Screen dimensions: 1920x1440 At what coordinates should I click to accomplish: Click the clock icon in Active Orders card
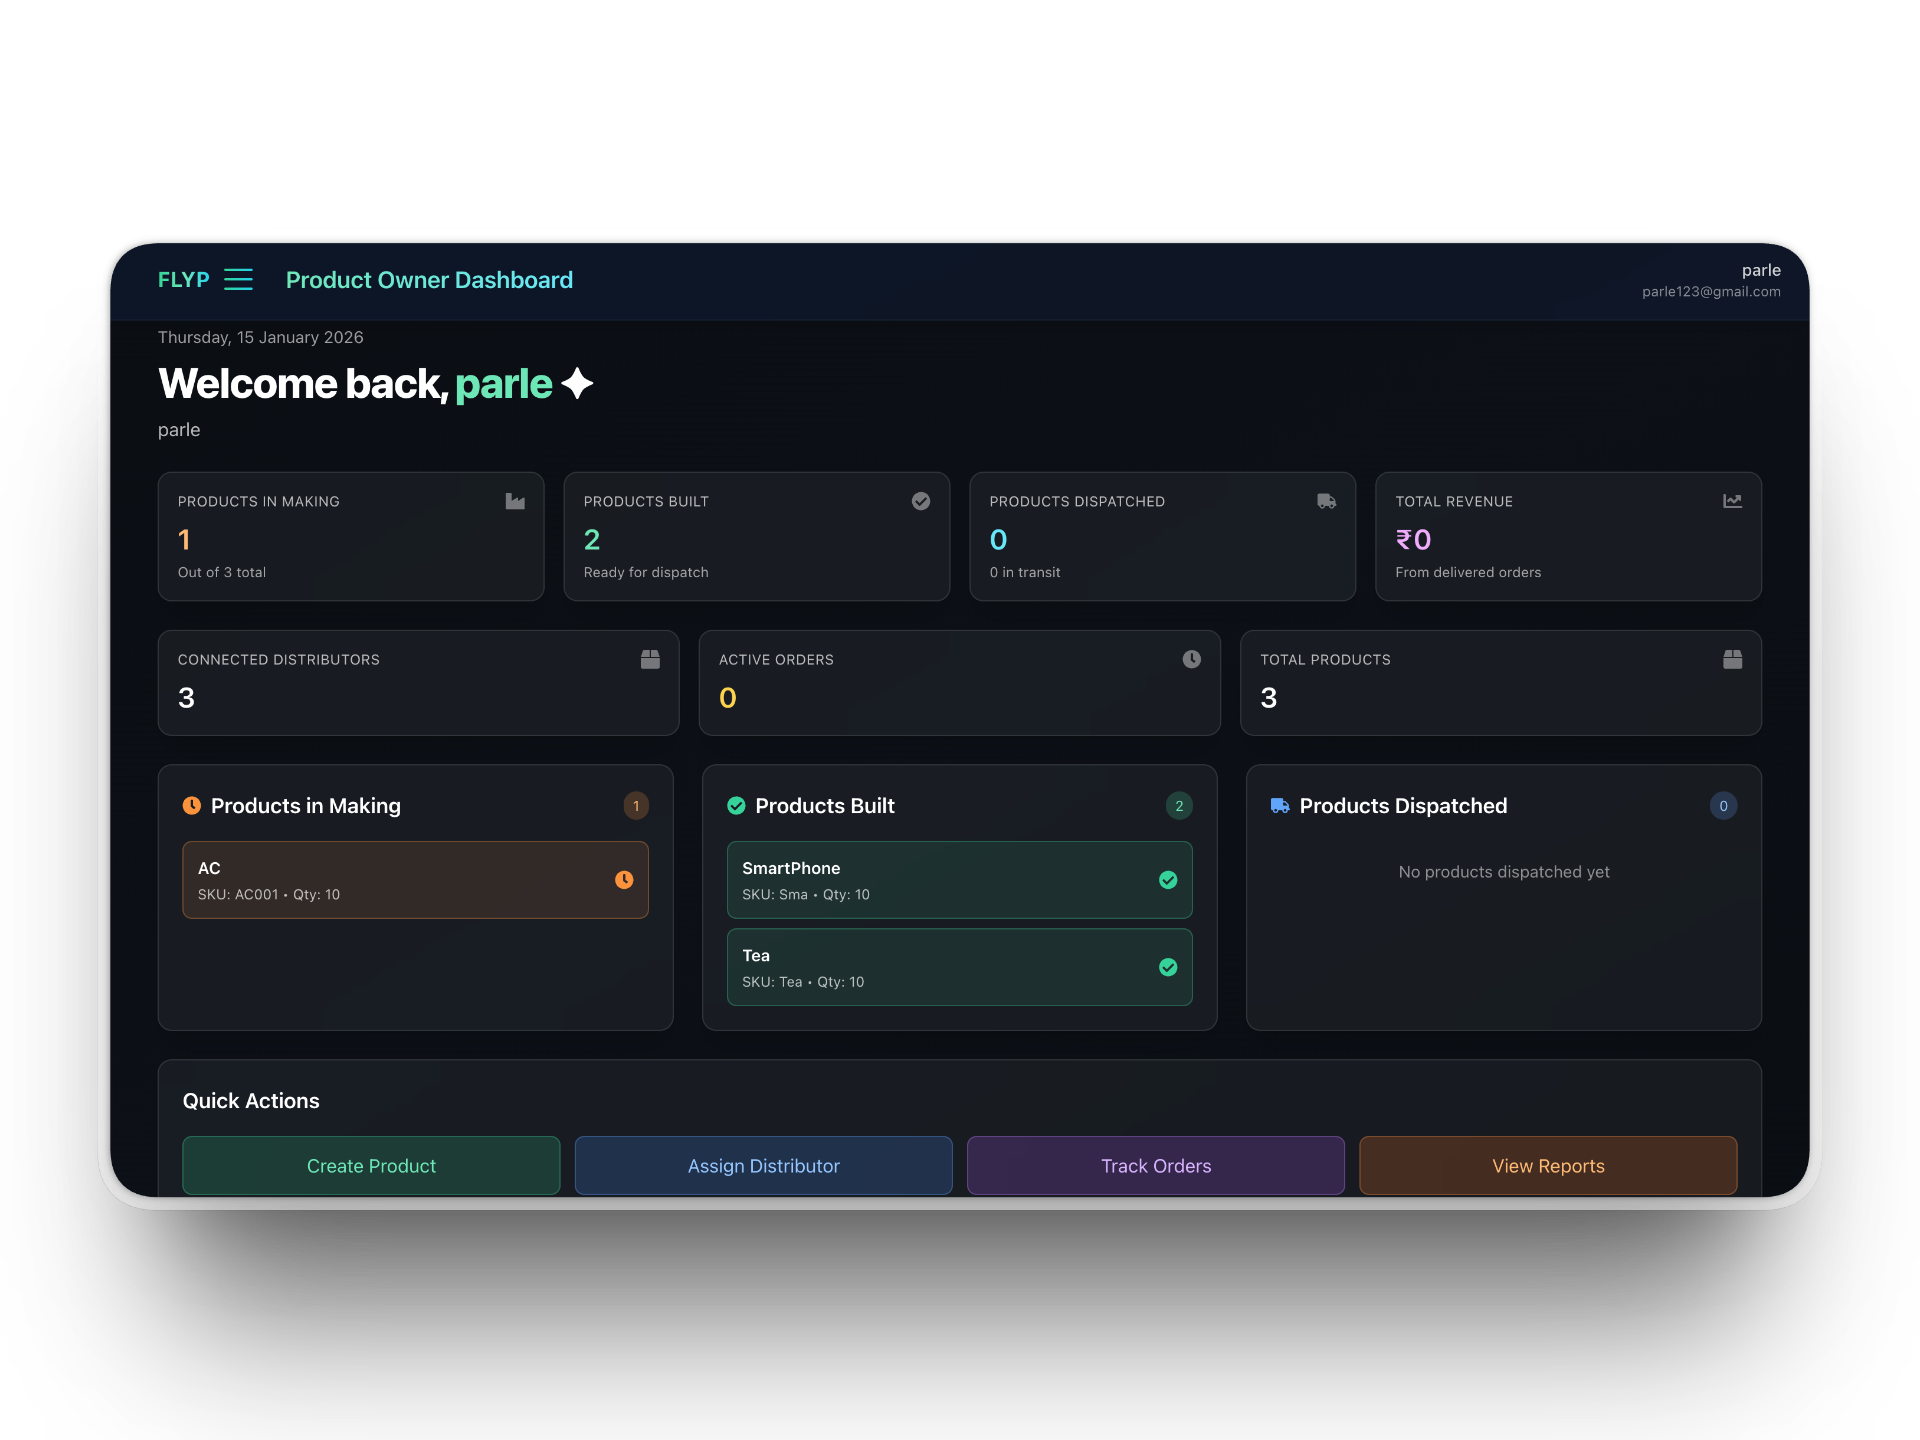pyautogui.click(x=1191, y=659)
